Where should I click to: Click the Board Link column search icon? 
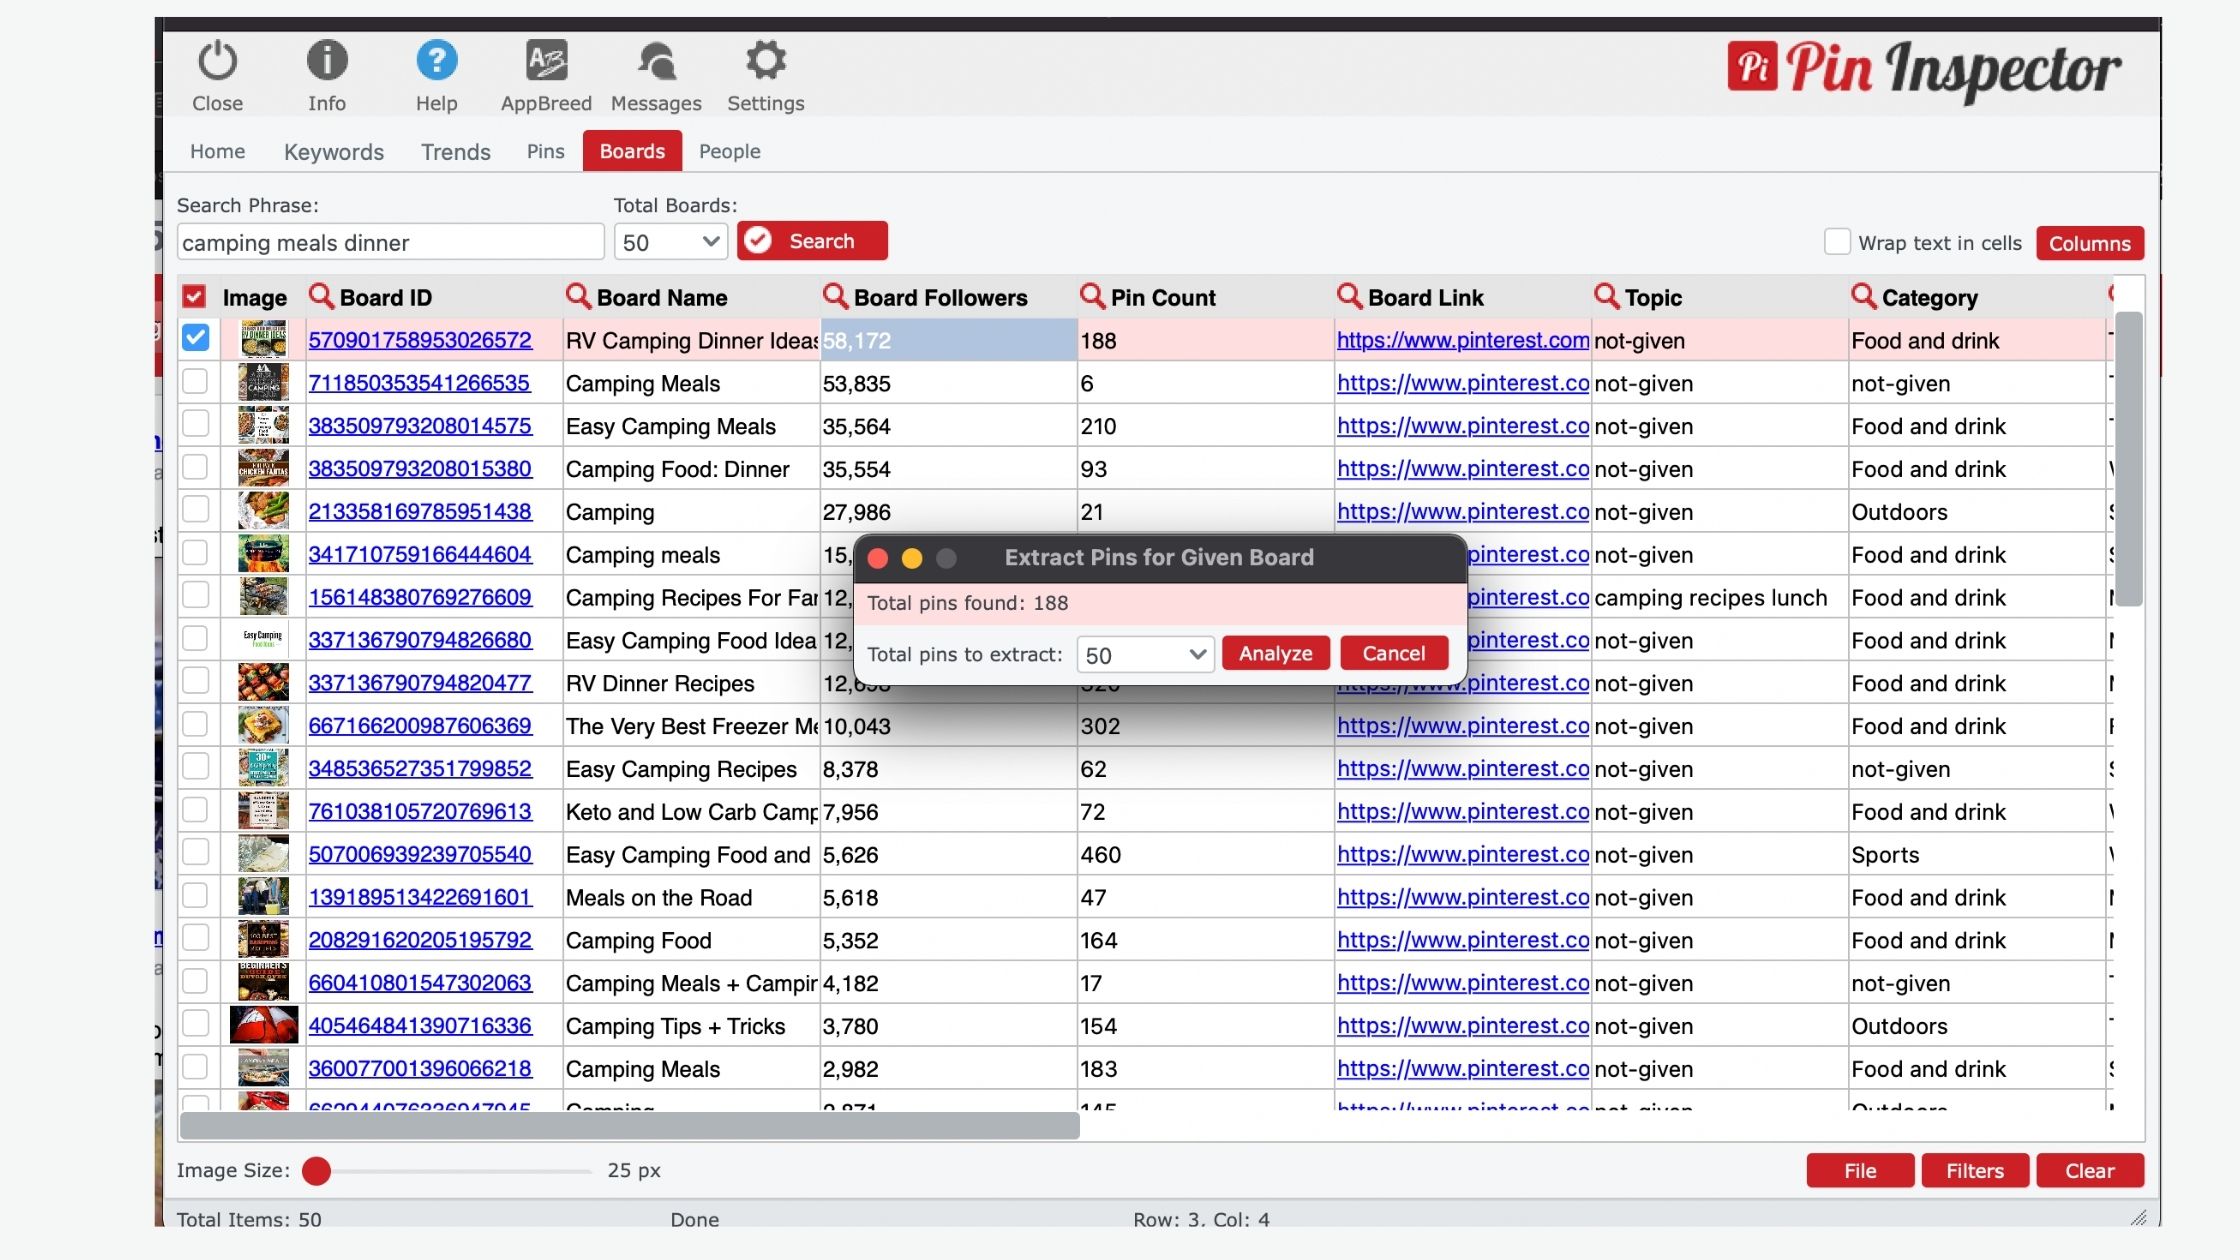tap(1349, 296)
